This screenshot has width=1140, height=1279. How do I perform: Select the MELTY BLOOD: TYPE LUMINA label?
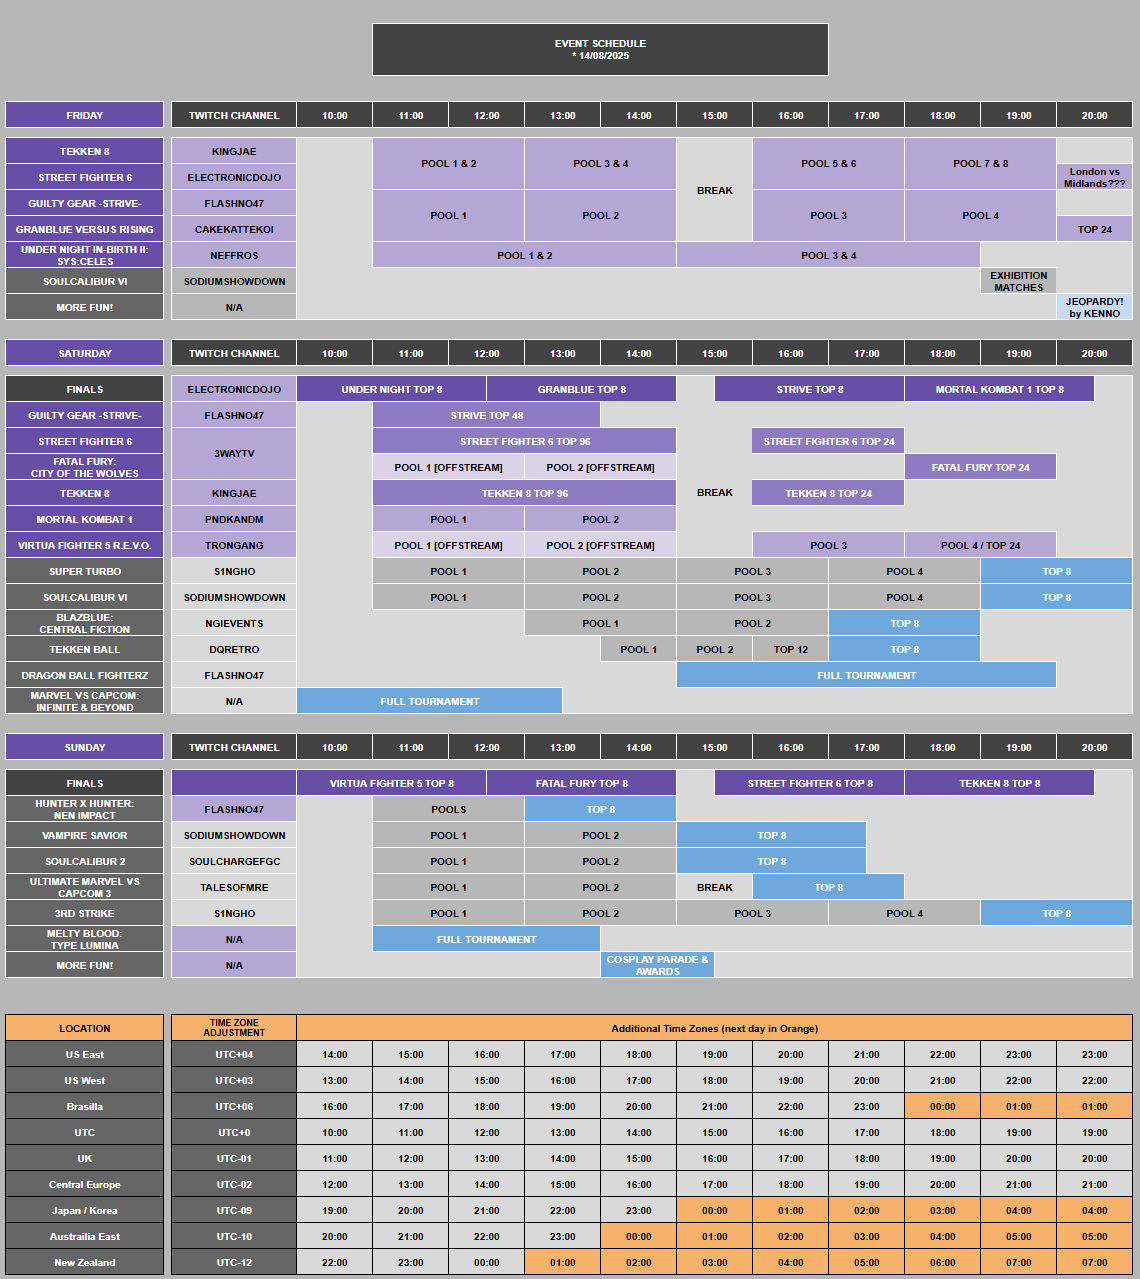(85, 939)
